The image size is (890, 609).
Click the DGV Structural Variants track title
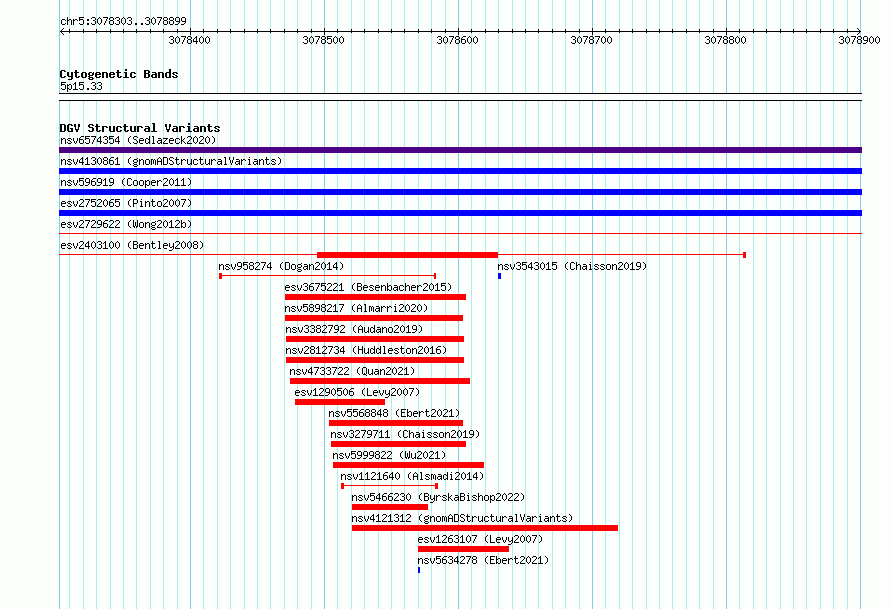pyautogui.click(x=140, y=128)
